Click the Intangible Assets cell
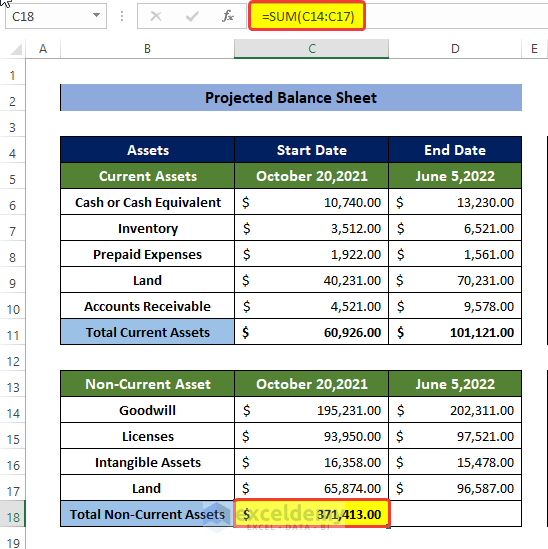The image size is (548, 549). pos(147,462)
